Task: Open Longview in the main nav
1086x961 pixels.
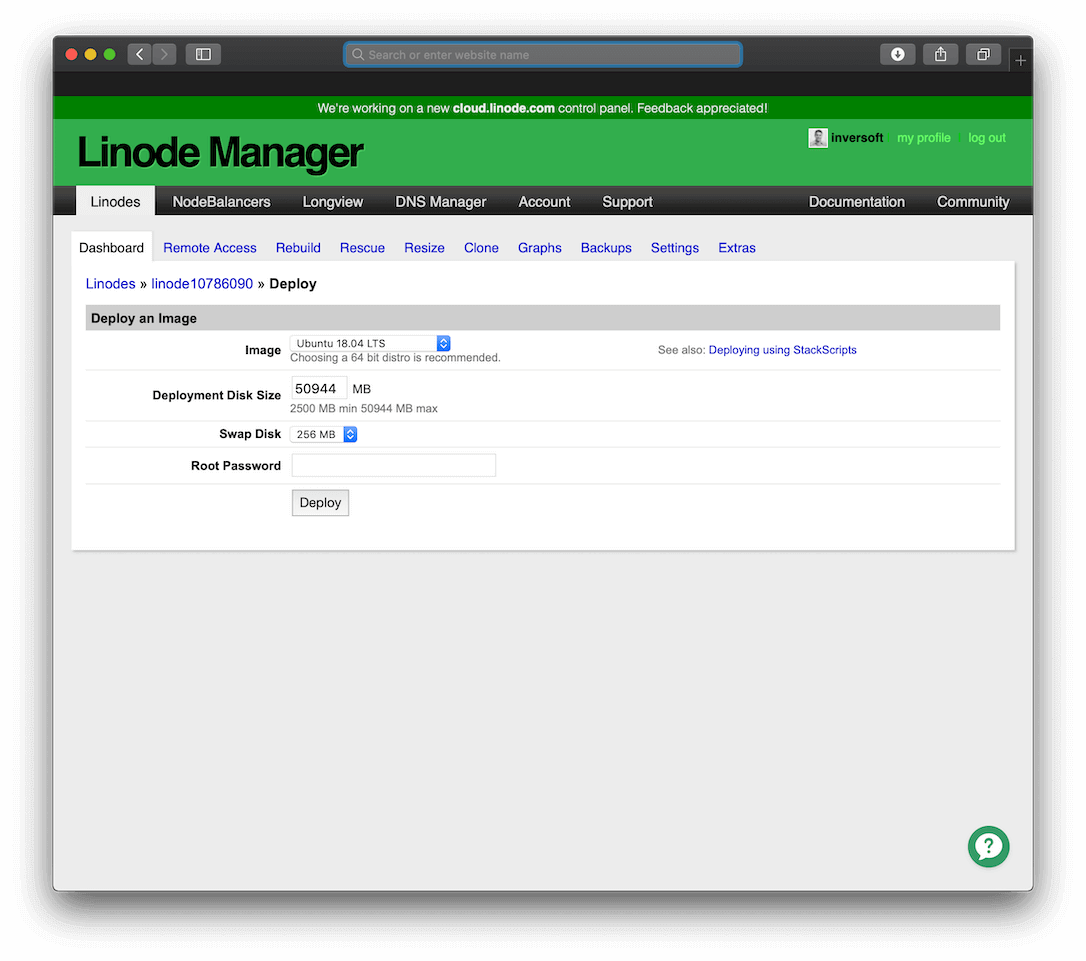Action: [x=332, y=201]
